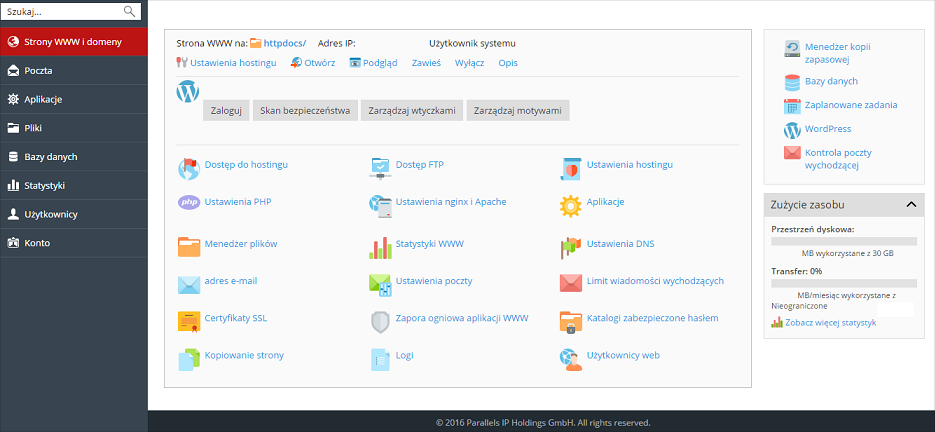Run Skan bezpieczeństwa
The image size is (935, 432).
305,110
